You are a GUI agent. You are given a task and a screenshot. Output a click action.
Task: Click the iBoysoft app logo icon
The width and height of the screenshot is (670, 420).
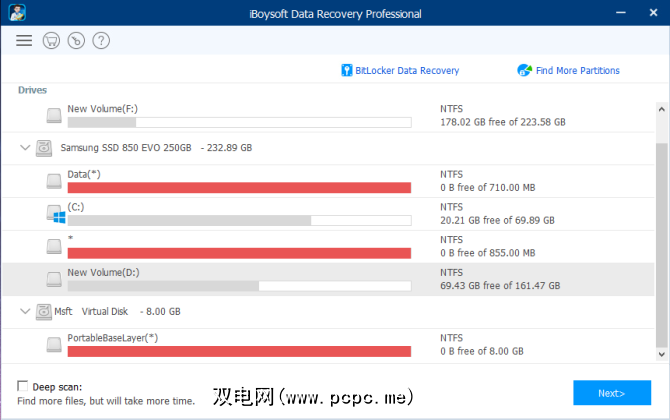click(17, 12)
